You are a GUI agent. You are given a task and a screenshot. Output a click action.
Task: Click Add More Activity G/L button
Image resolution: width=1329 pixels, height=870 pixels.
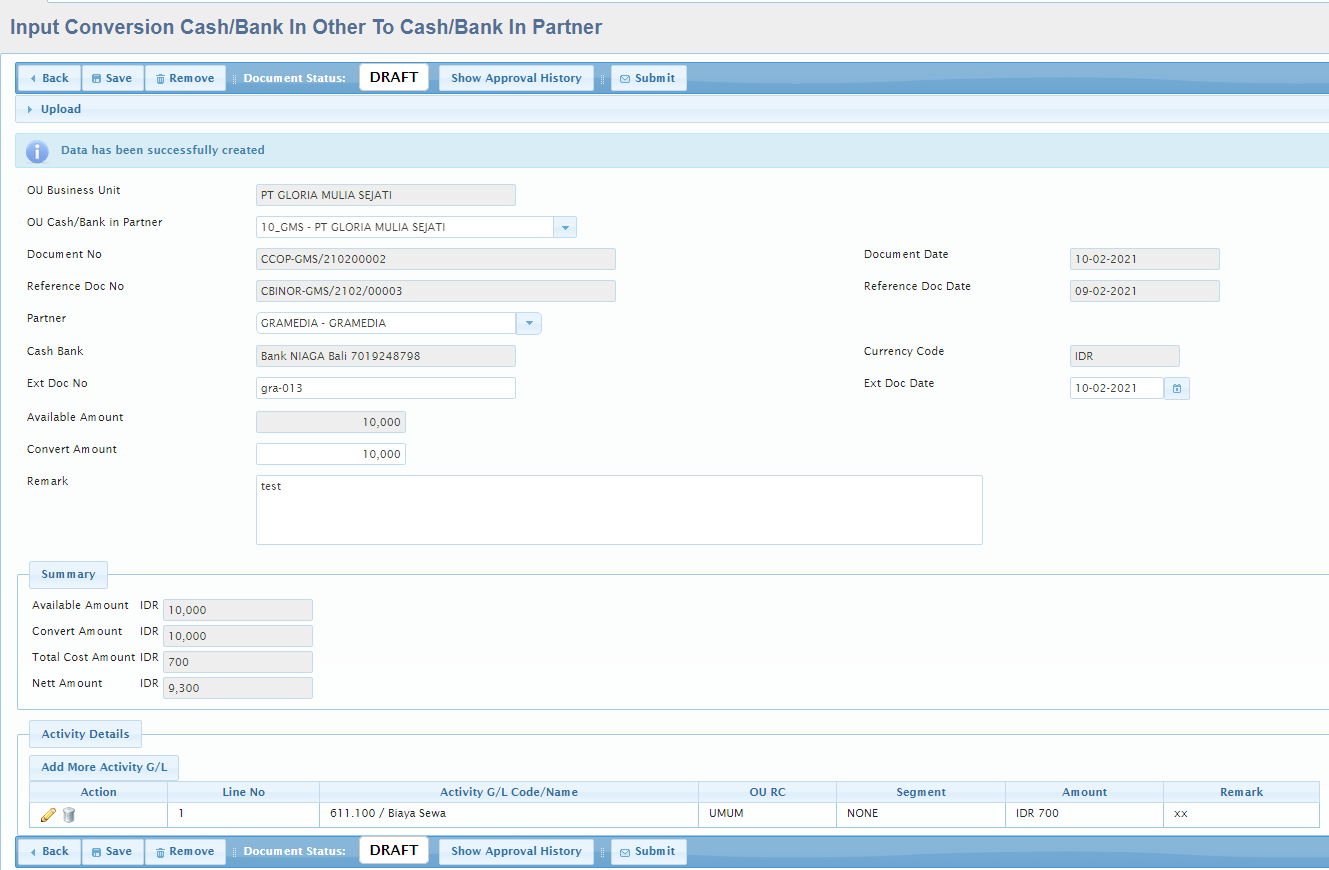coord(104,768)
